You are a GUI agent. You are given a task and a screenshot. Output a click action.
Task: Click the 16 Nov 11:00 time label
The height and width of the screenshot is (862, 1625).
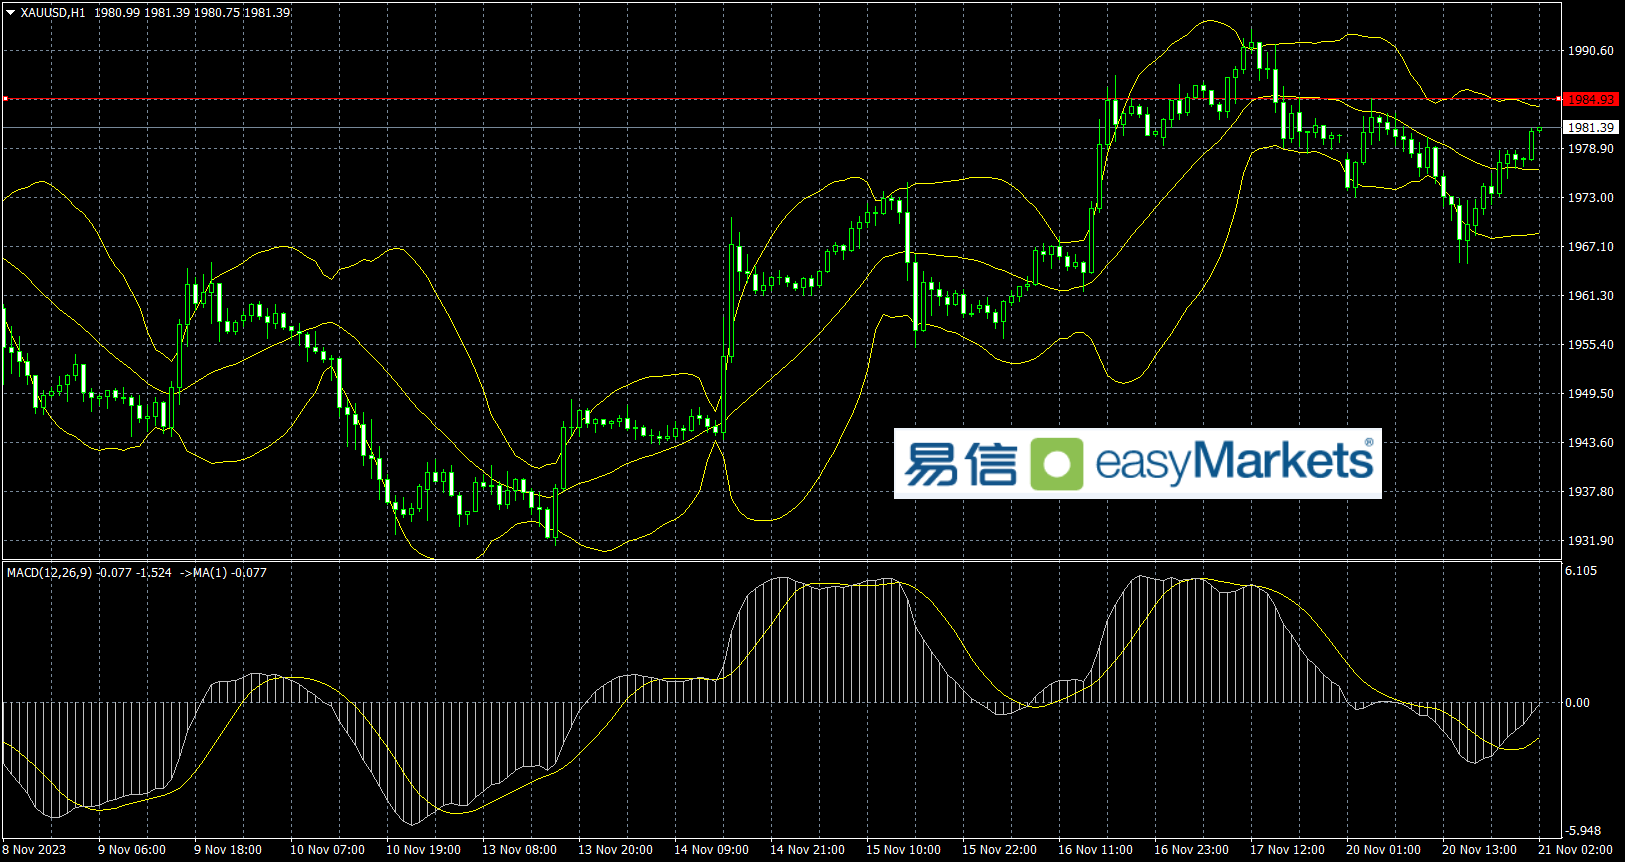[1096, 850]
